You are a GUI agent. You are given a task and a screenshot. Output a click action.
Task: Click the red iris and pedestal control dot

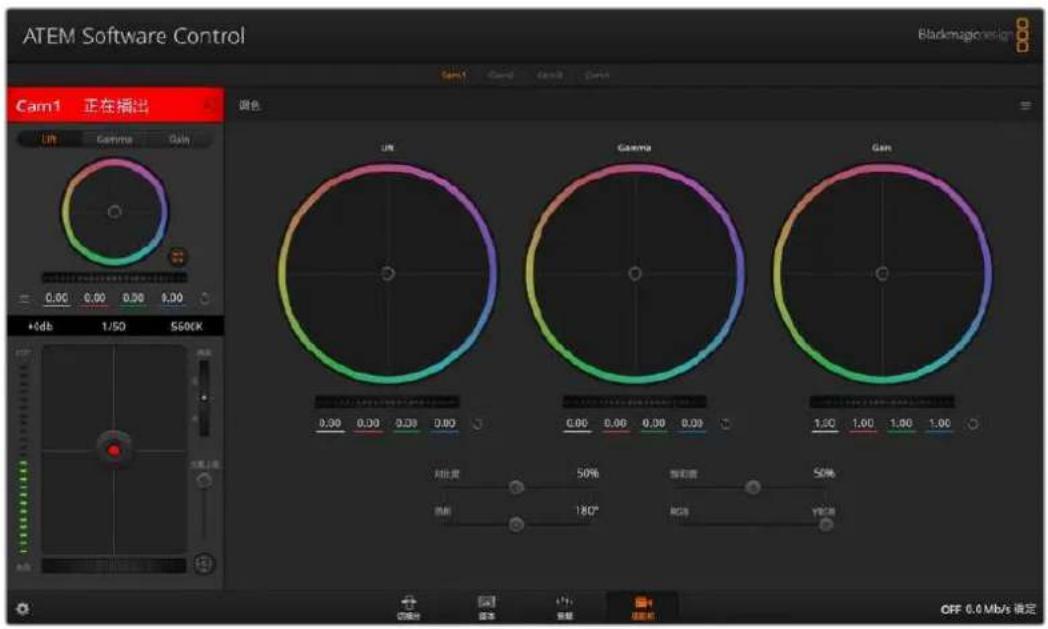(x=114, y=450)
